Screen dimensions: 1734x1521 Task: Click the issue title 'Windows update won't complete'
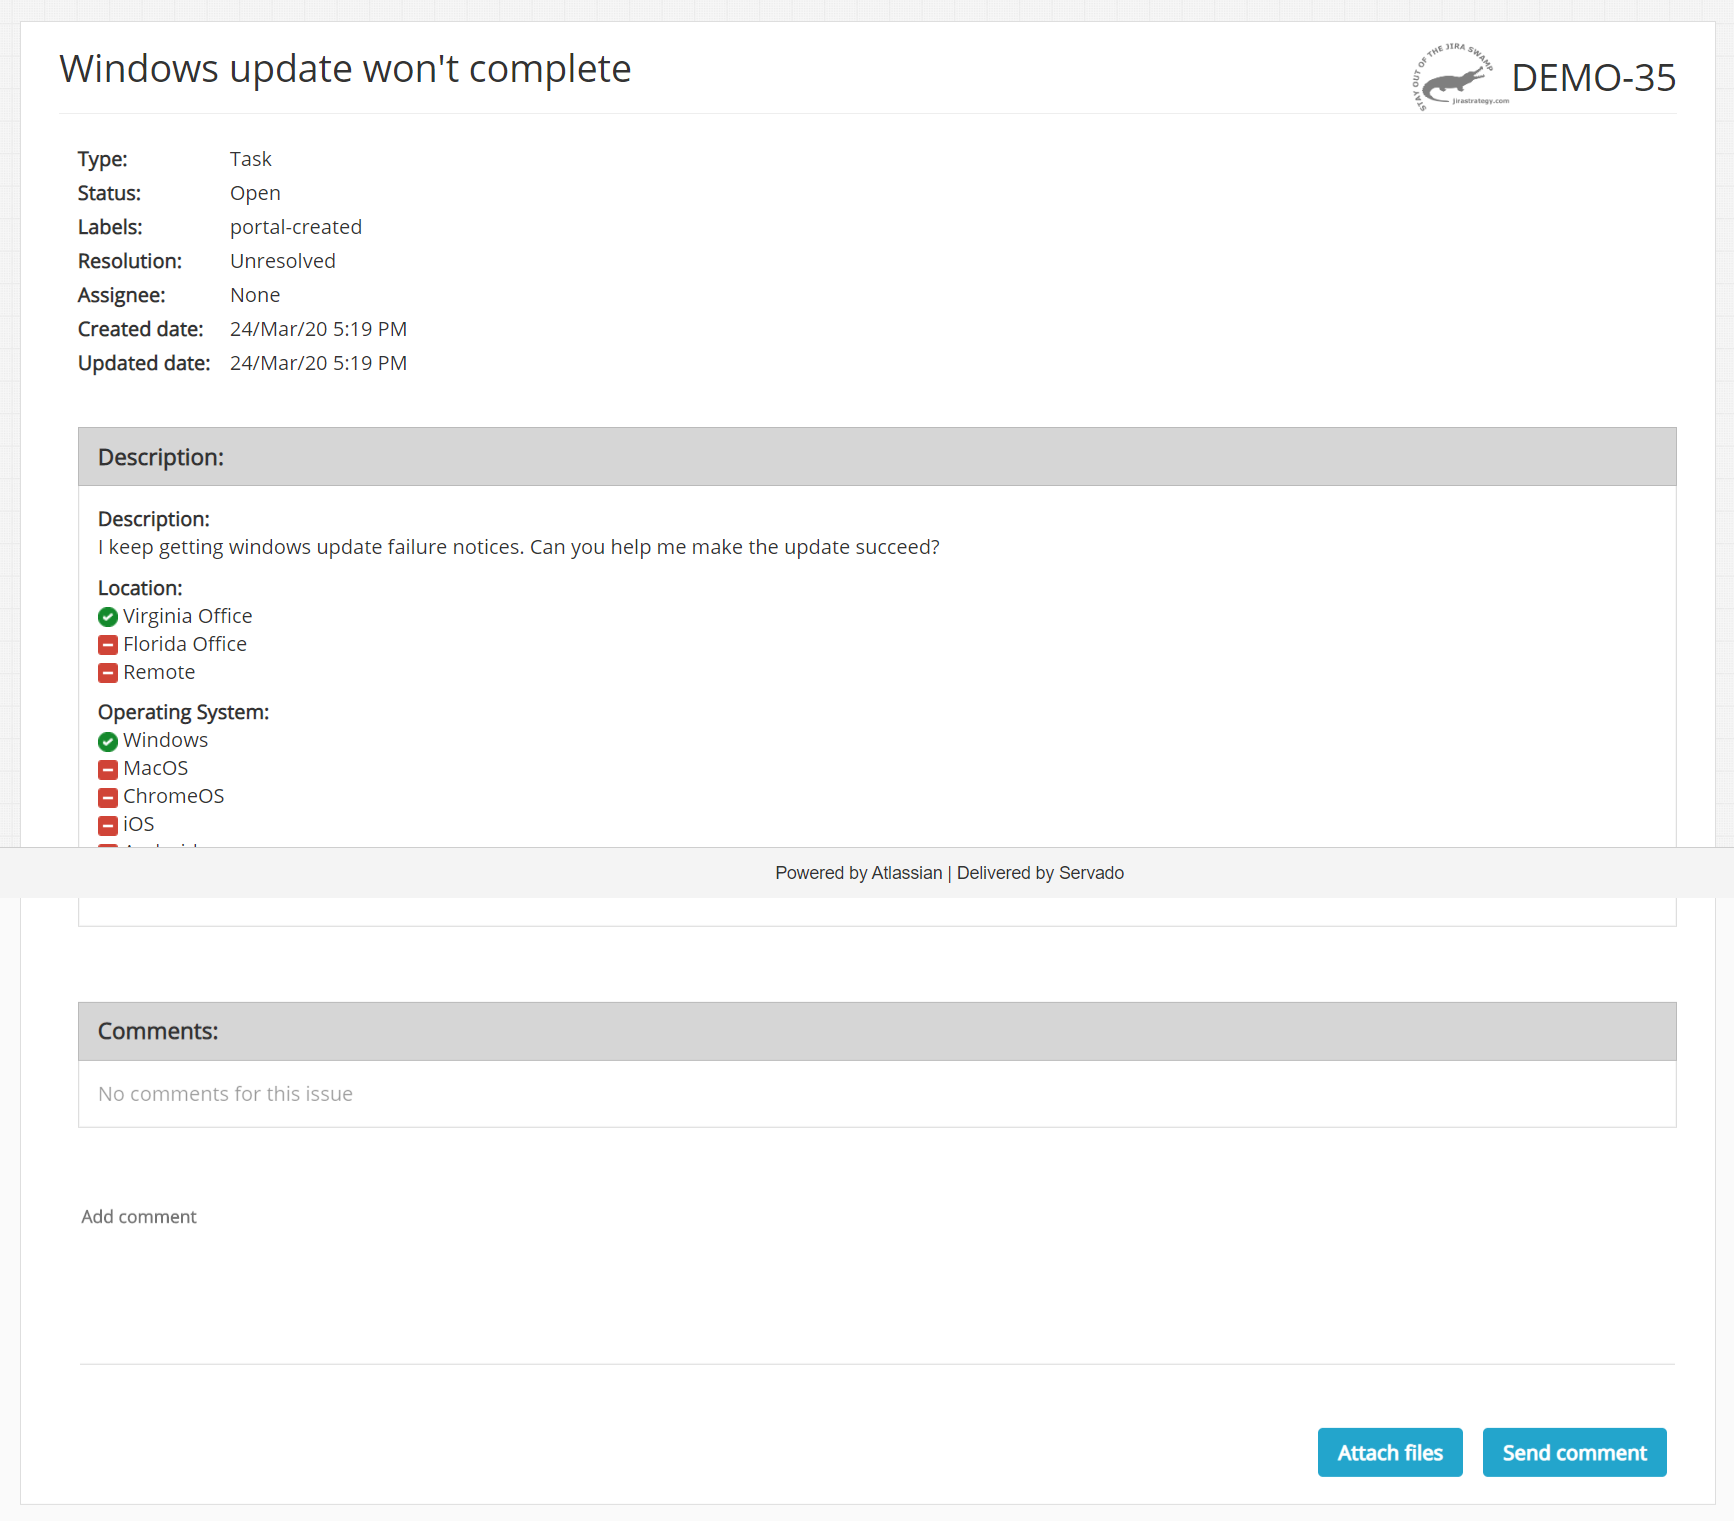click(345, 69)
